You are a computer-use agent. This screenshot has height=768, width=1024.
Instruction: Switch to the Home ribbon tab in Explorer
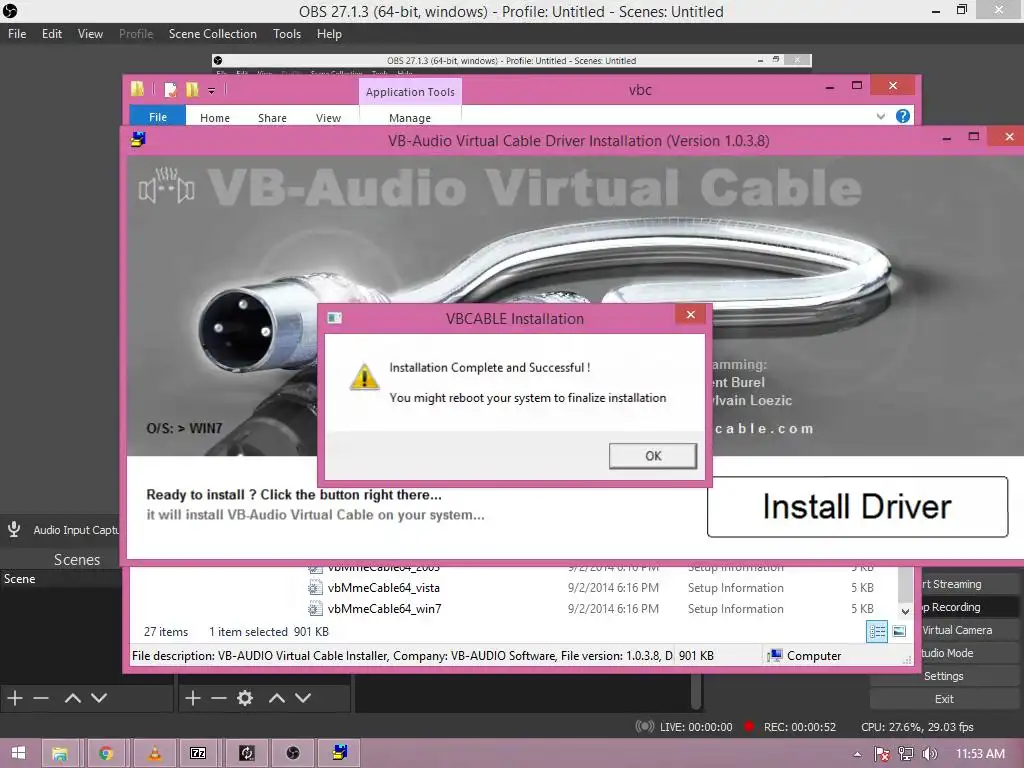[x=215, y=118]
